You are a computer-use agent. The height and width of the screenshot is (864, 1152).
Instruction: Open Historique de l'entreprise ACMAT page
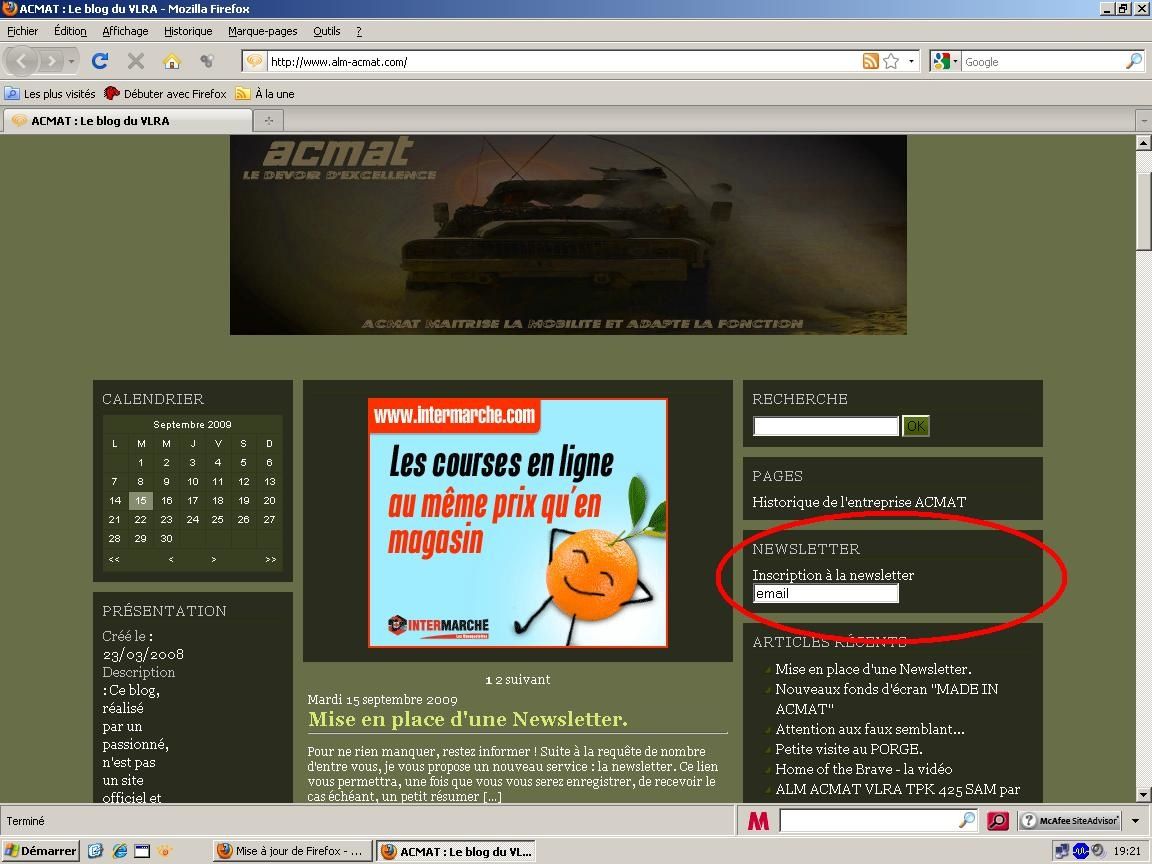859,502
